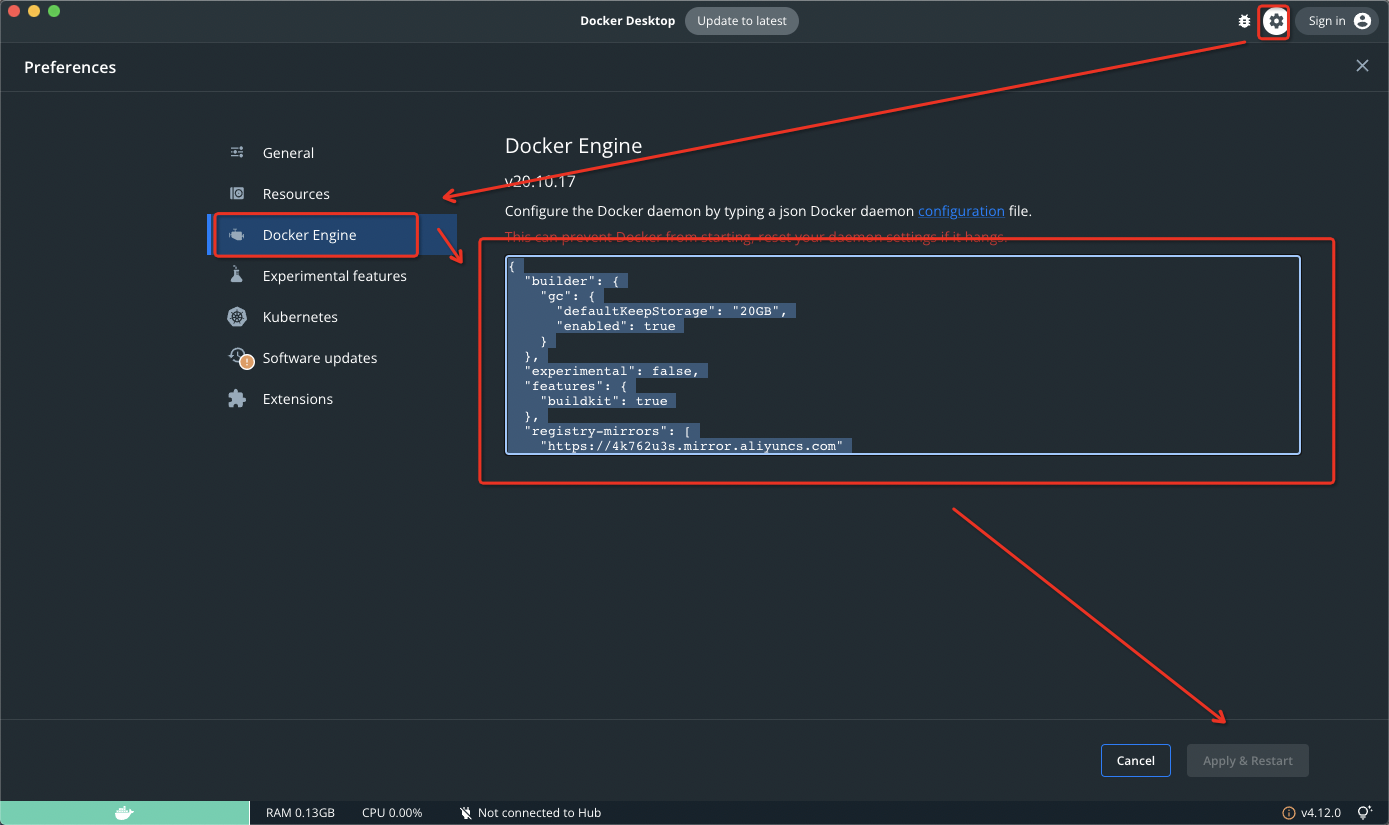1389x825 pixels.
Task: Click the v20.10.17 engine version text
Action: (x=540, y=182)
